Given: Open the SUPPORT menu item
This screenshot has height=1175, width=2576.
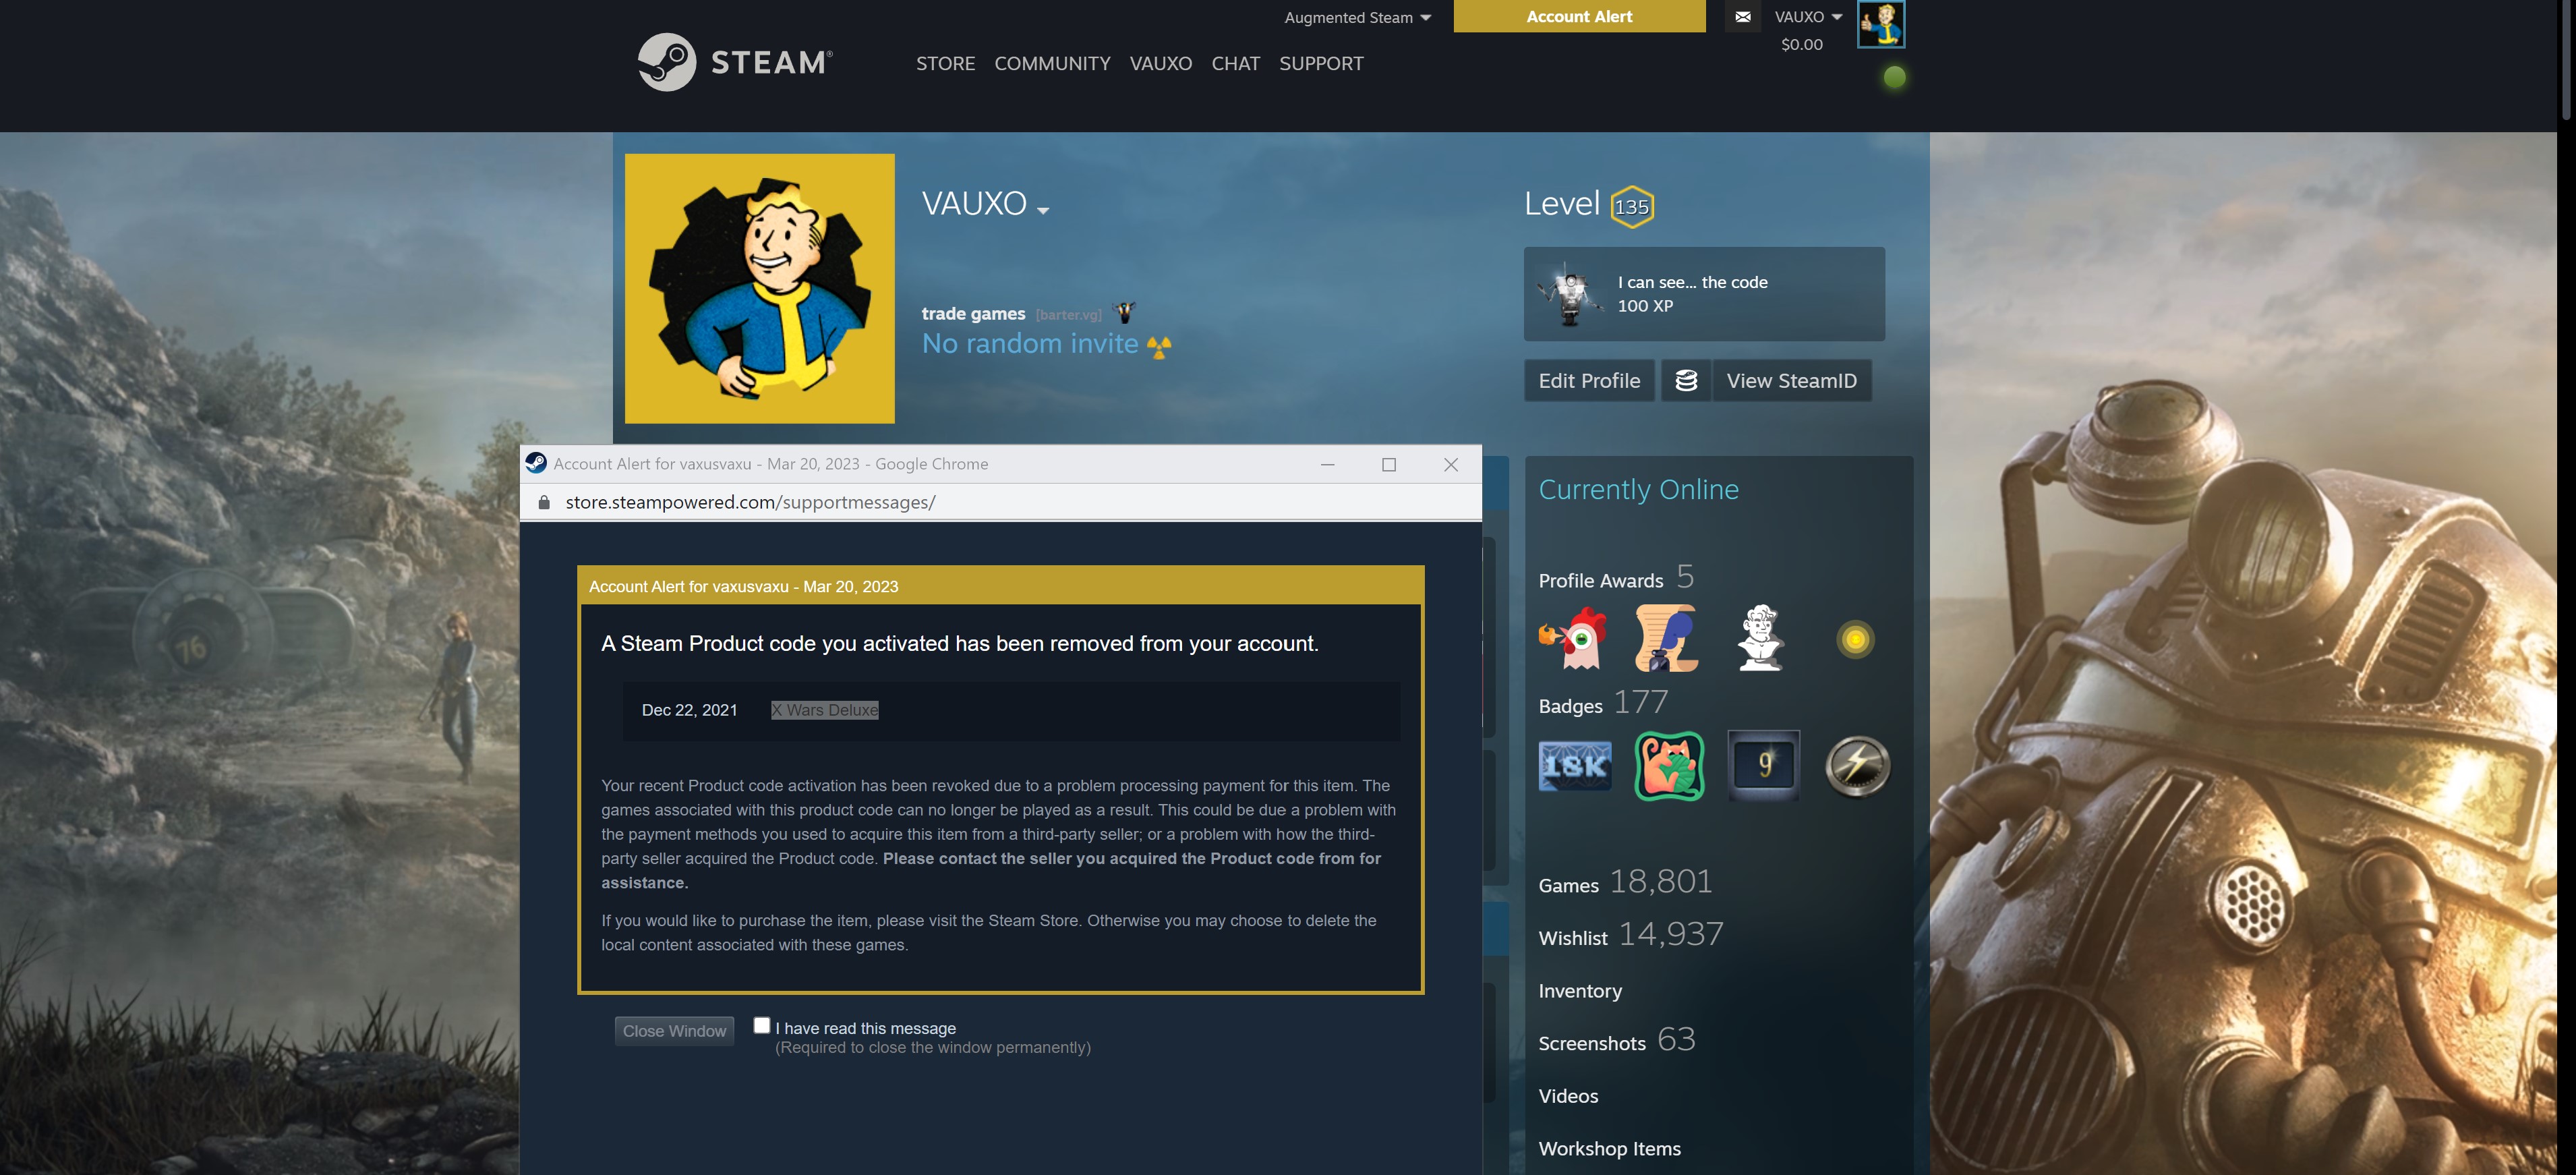Looking at the screenshot, I should [x=1321, y=63].
